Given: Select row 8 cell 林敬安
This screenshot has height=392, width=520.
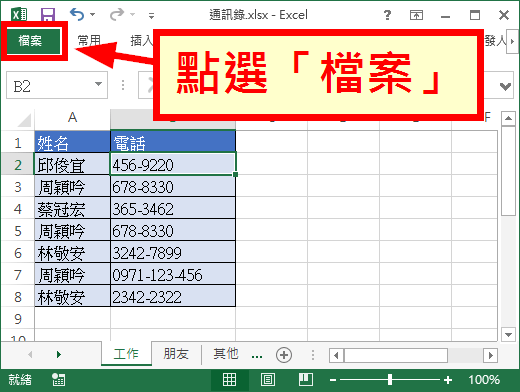Looking at the screenshot, I should coord(72,296).
